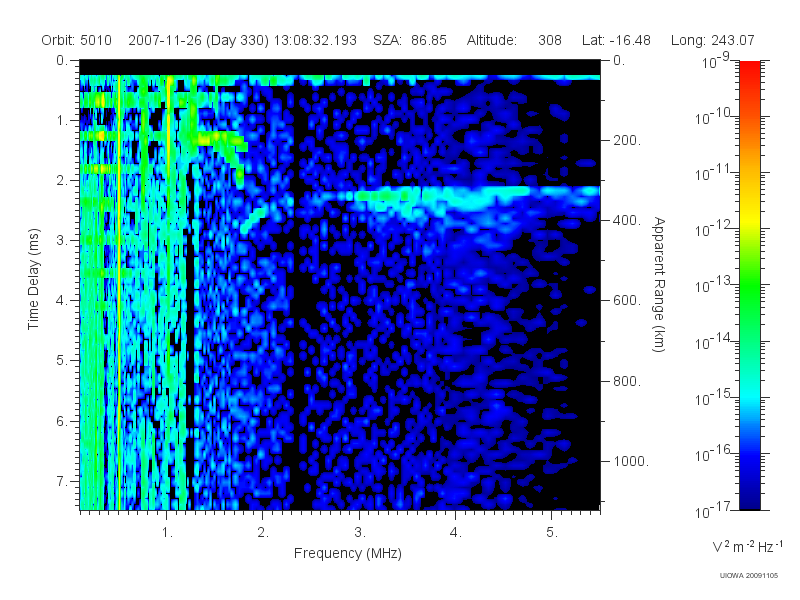Click the 'Lat: -16.48' header text

(616, 40)
